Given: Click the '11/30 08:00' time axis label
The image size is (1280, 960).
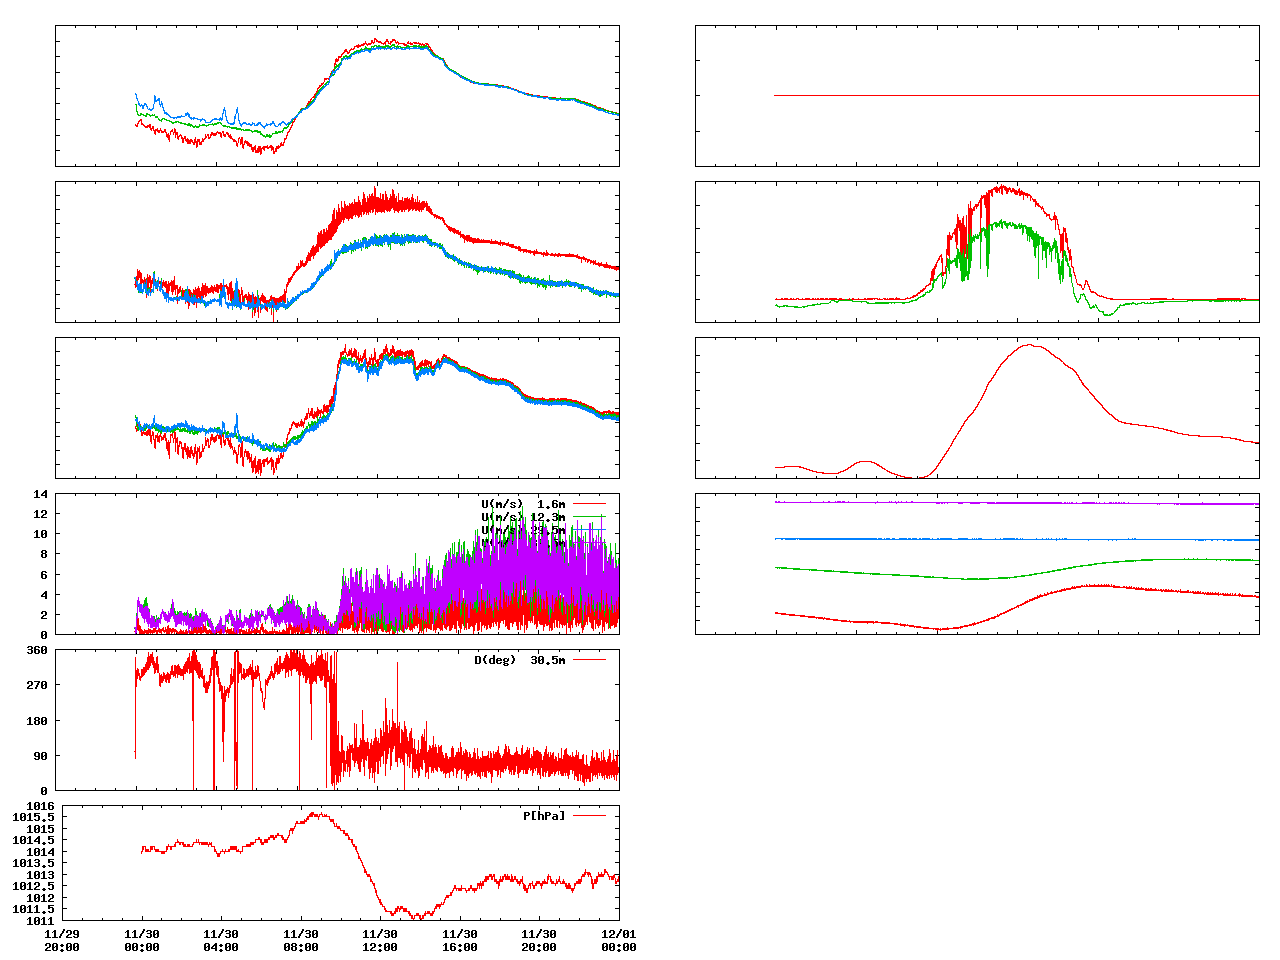Looking at the screenshot, I should pyautogui.click(x=301, y=941).
